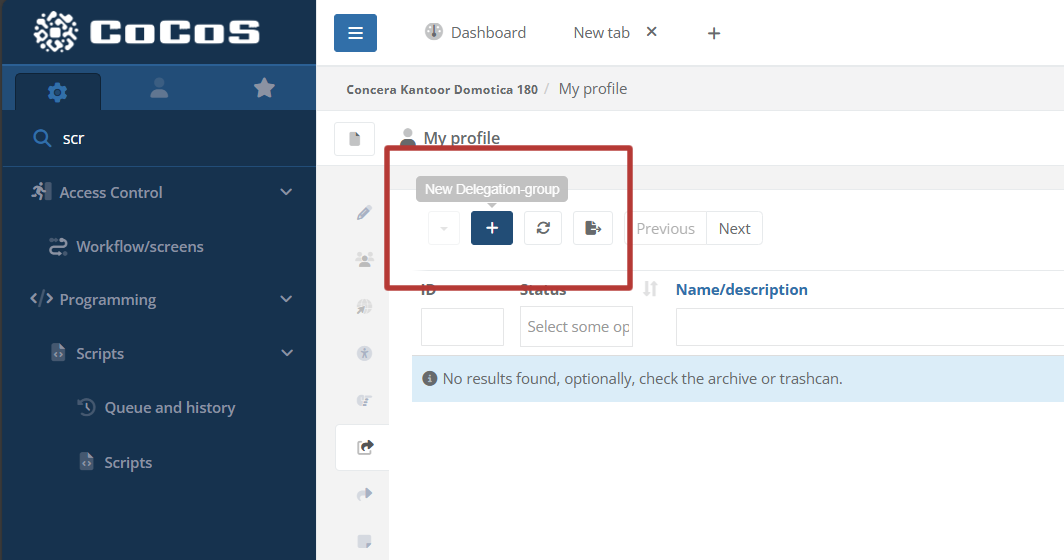Click the document icon beside My profile
1064x560 pixels.
(x=354, y=139)
